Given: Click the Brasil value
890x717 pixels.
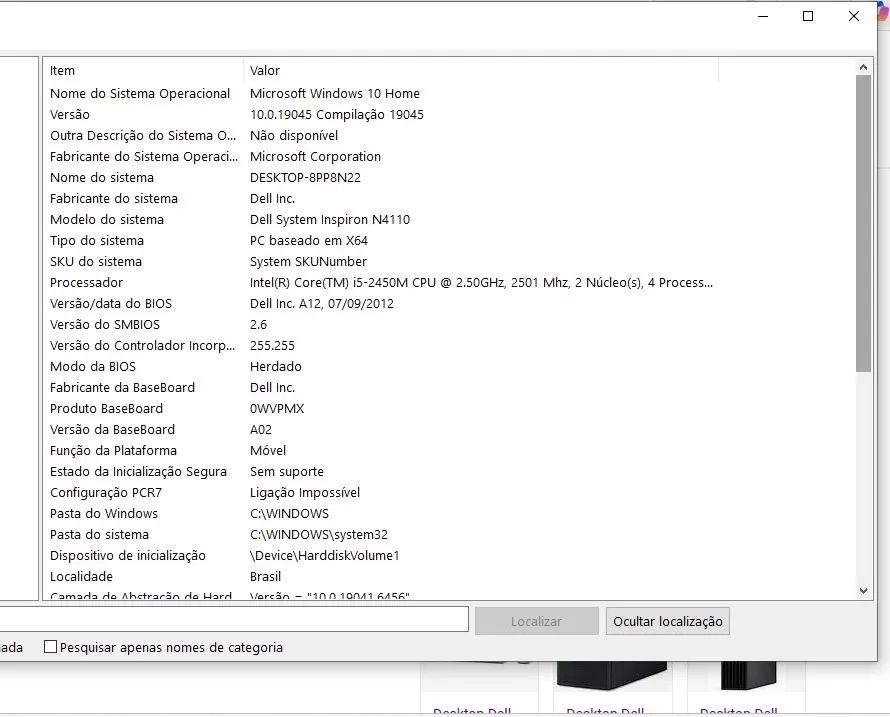Looking at the screenshot, I should click(x=266, y=576).
